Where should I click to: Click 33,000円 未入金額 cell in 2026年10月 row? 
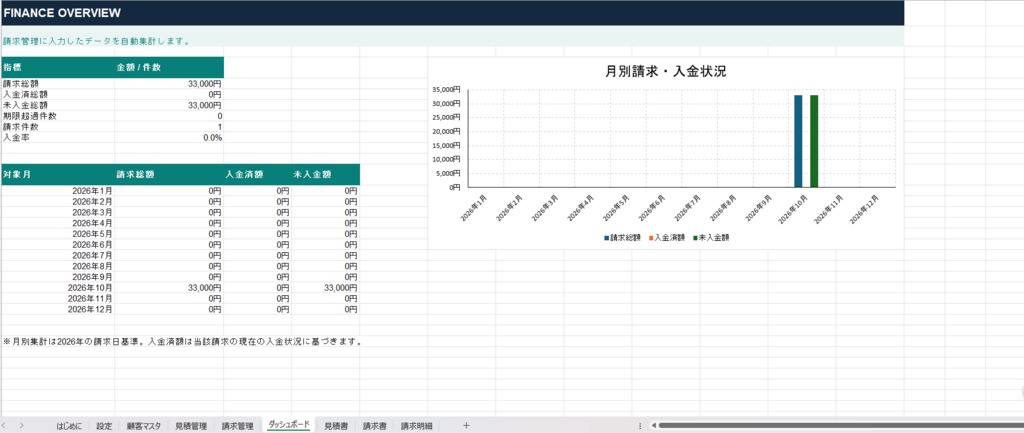[325, 287]
